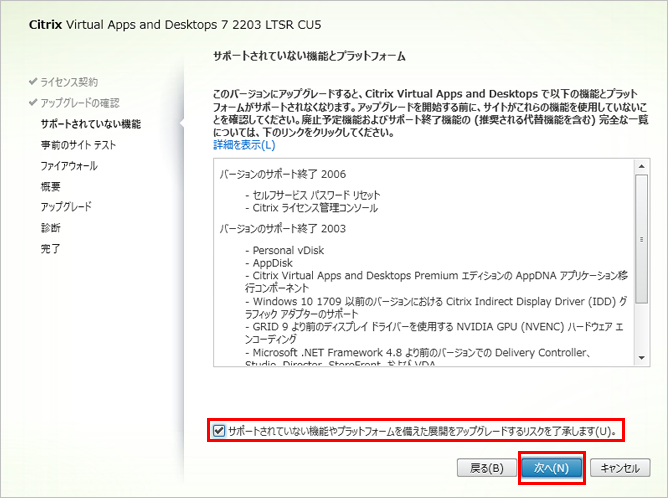
Task: Click the Microsoft .NET Framework 4.8 entry
Action: click(418, 358)
